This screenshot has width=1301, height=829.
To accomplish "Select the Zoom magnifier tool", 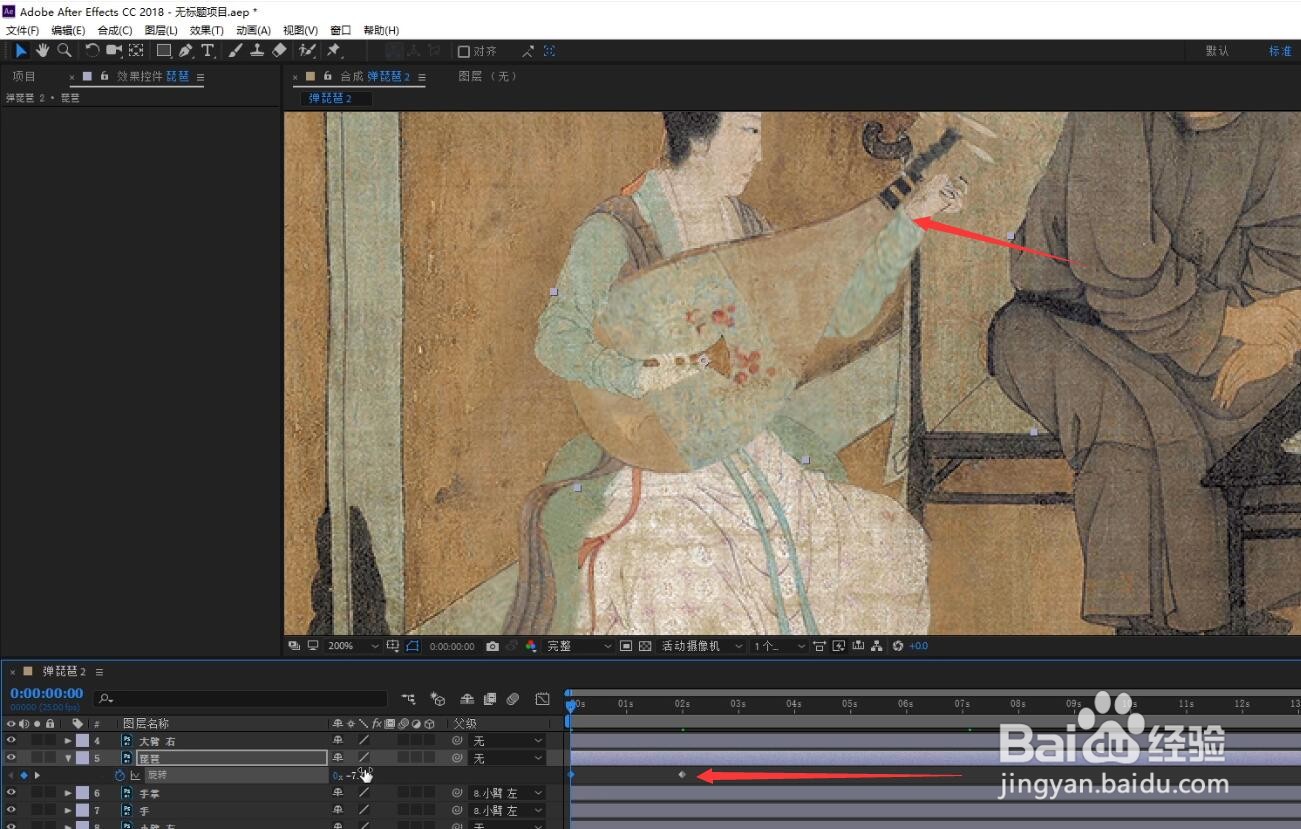I will (x=64, y=50).
